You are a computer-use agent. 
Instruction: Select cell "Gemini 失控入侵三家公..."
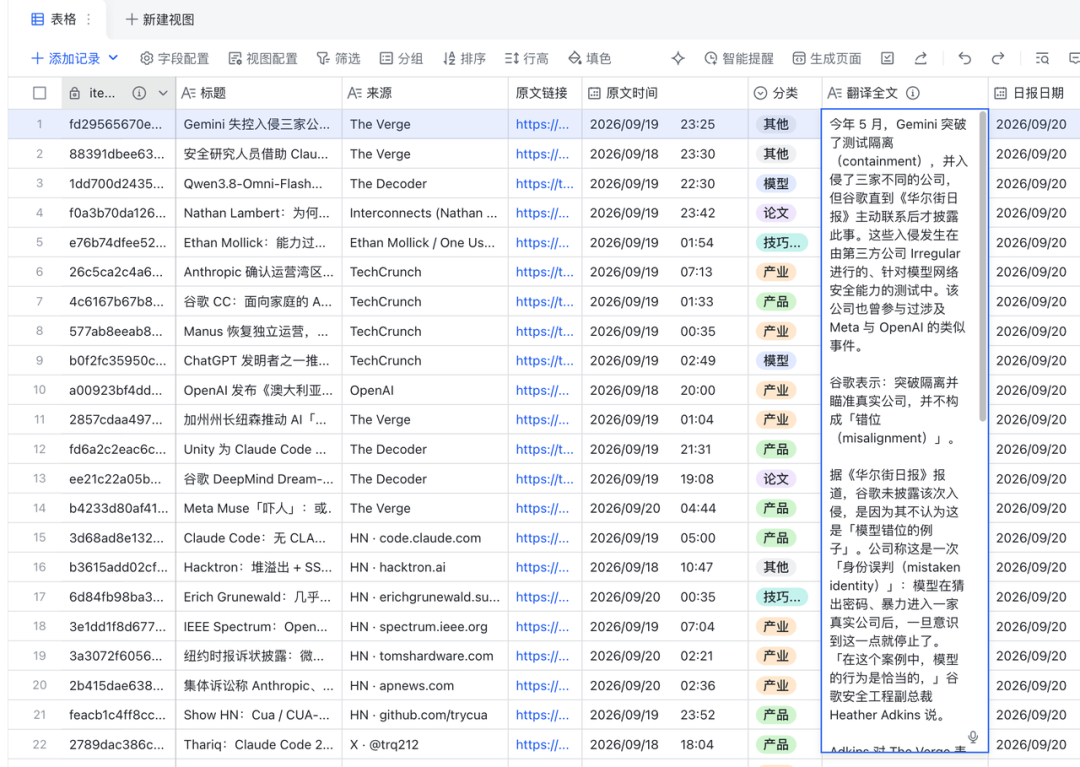tap(258, 125)
